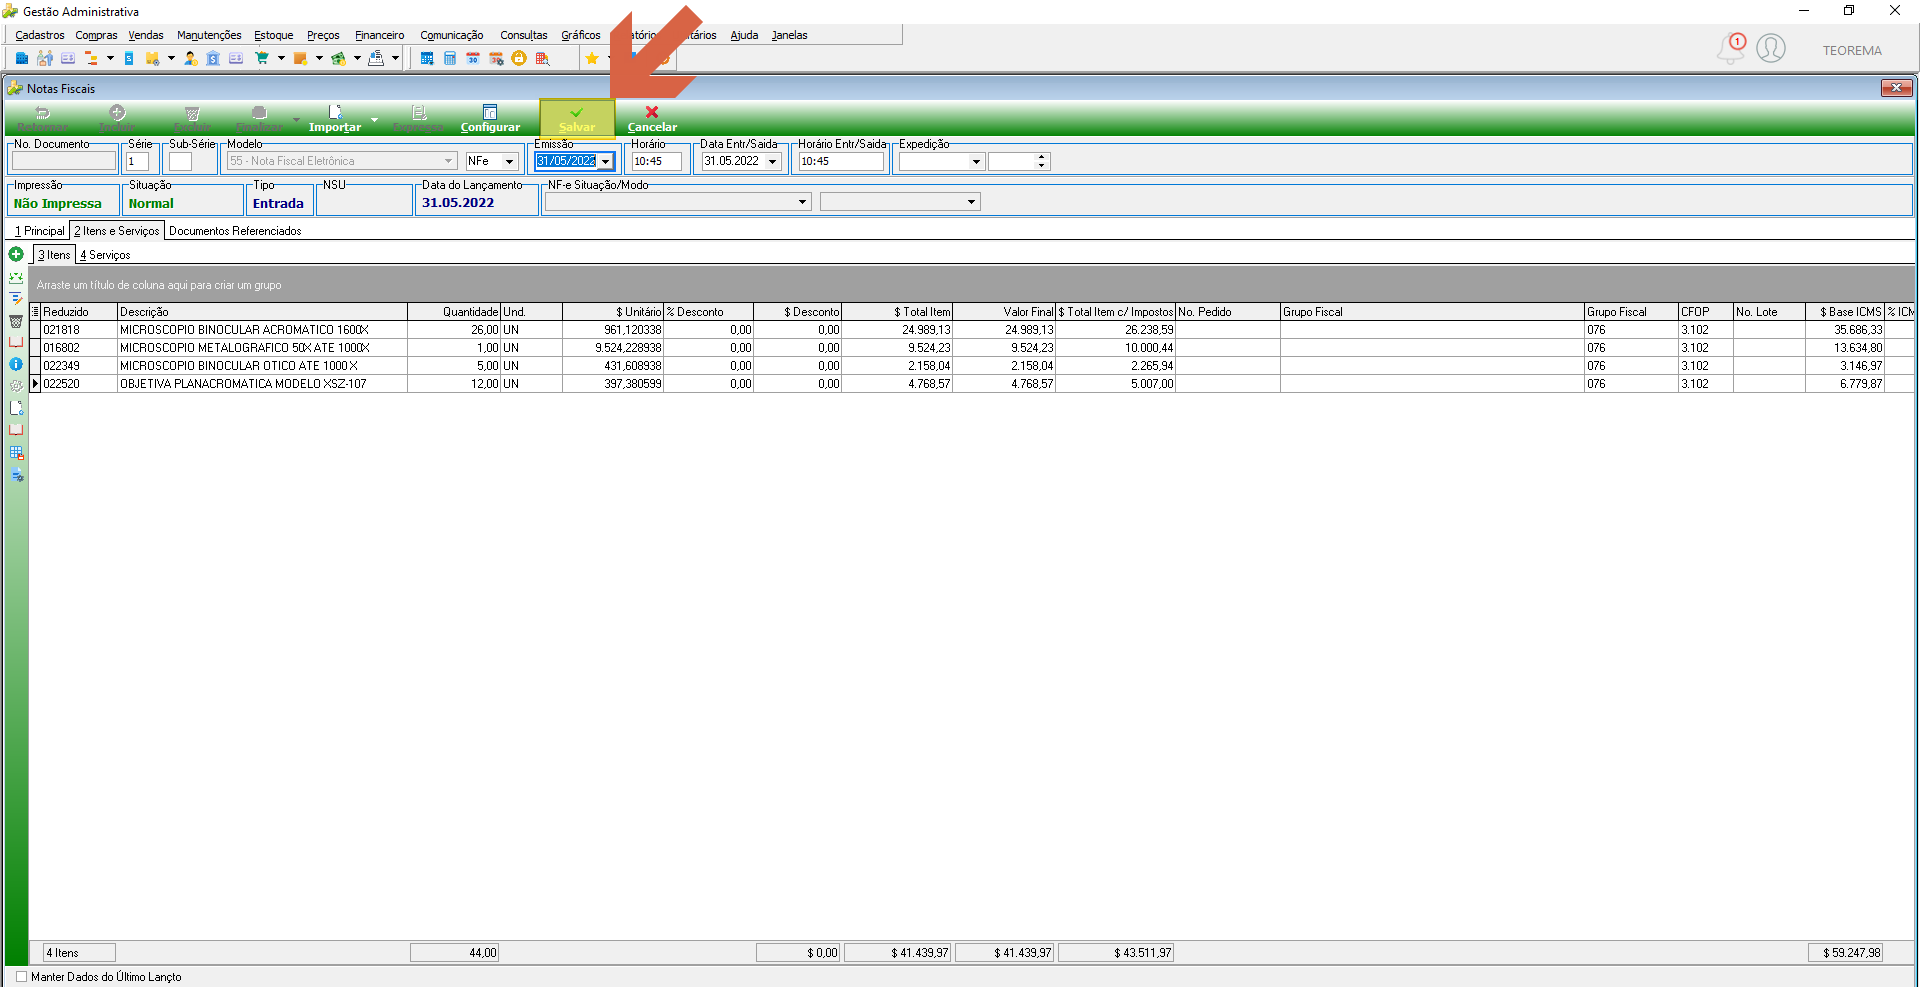Open the Data Entr/Saída date dropdown
The image size is (1920, 987).
coord(772,161)
